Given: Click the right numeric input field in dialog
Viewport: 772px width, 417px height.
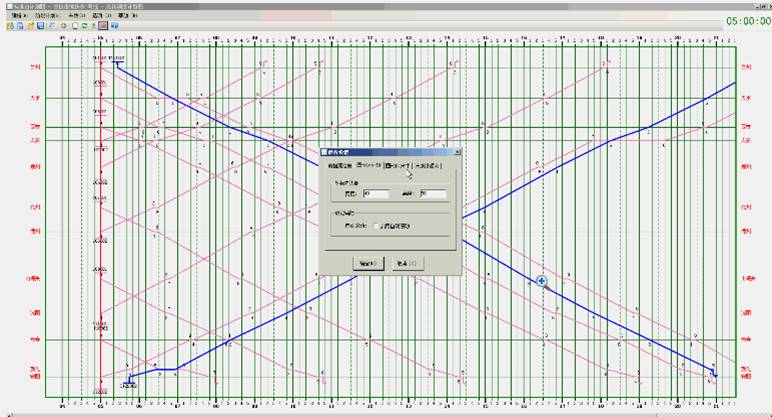Looking at the screenshot, I should click(434, 194).
